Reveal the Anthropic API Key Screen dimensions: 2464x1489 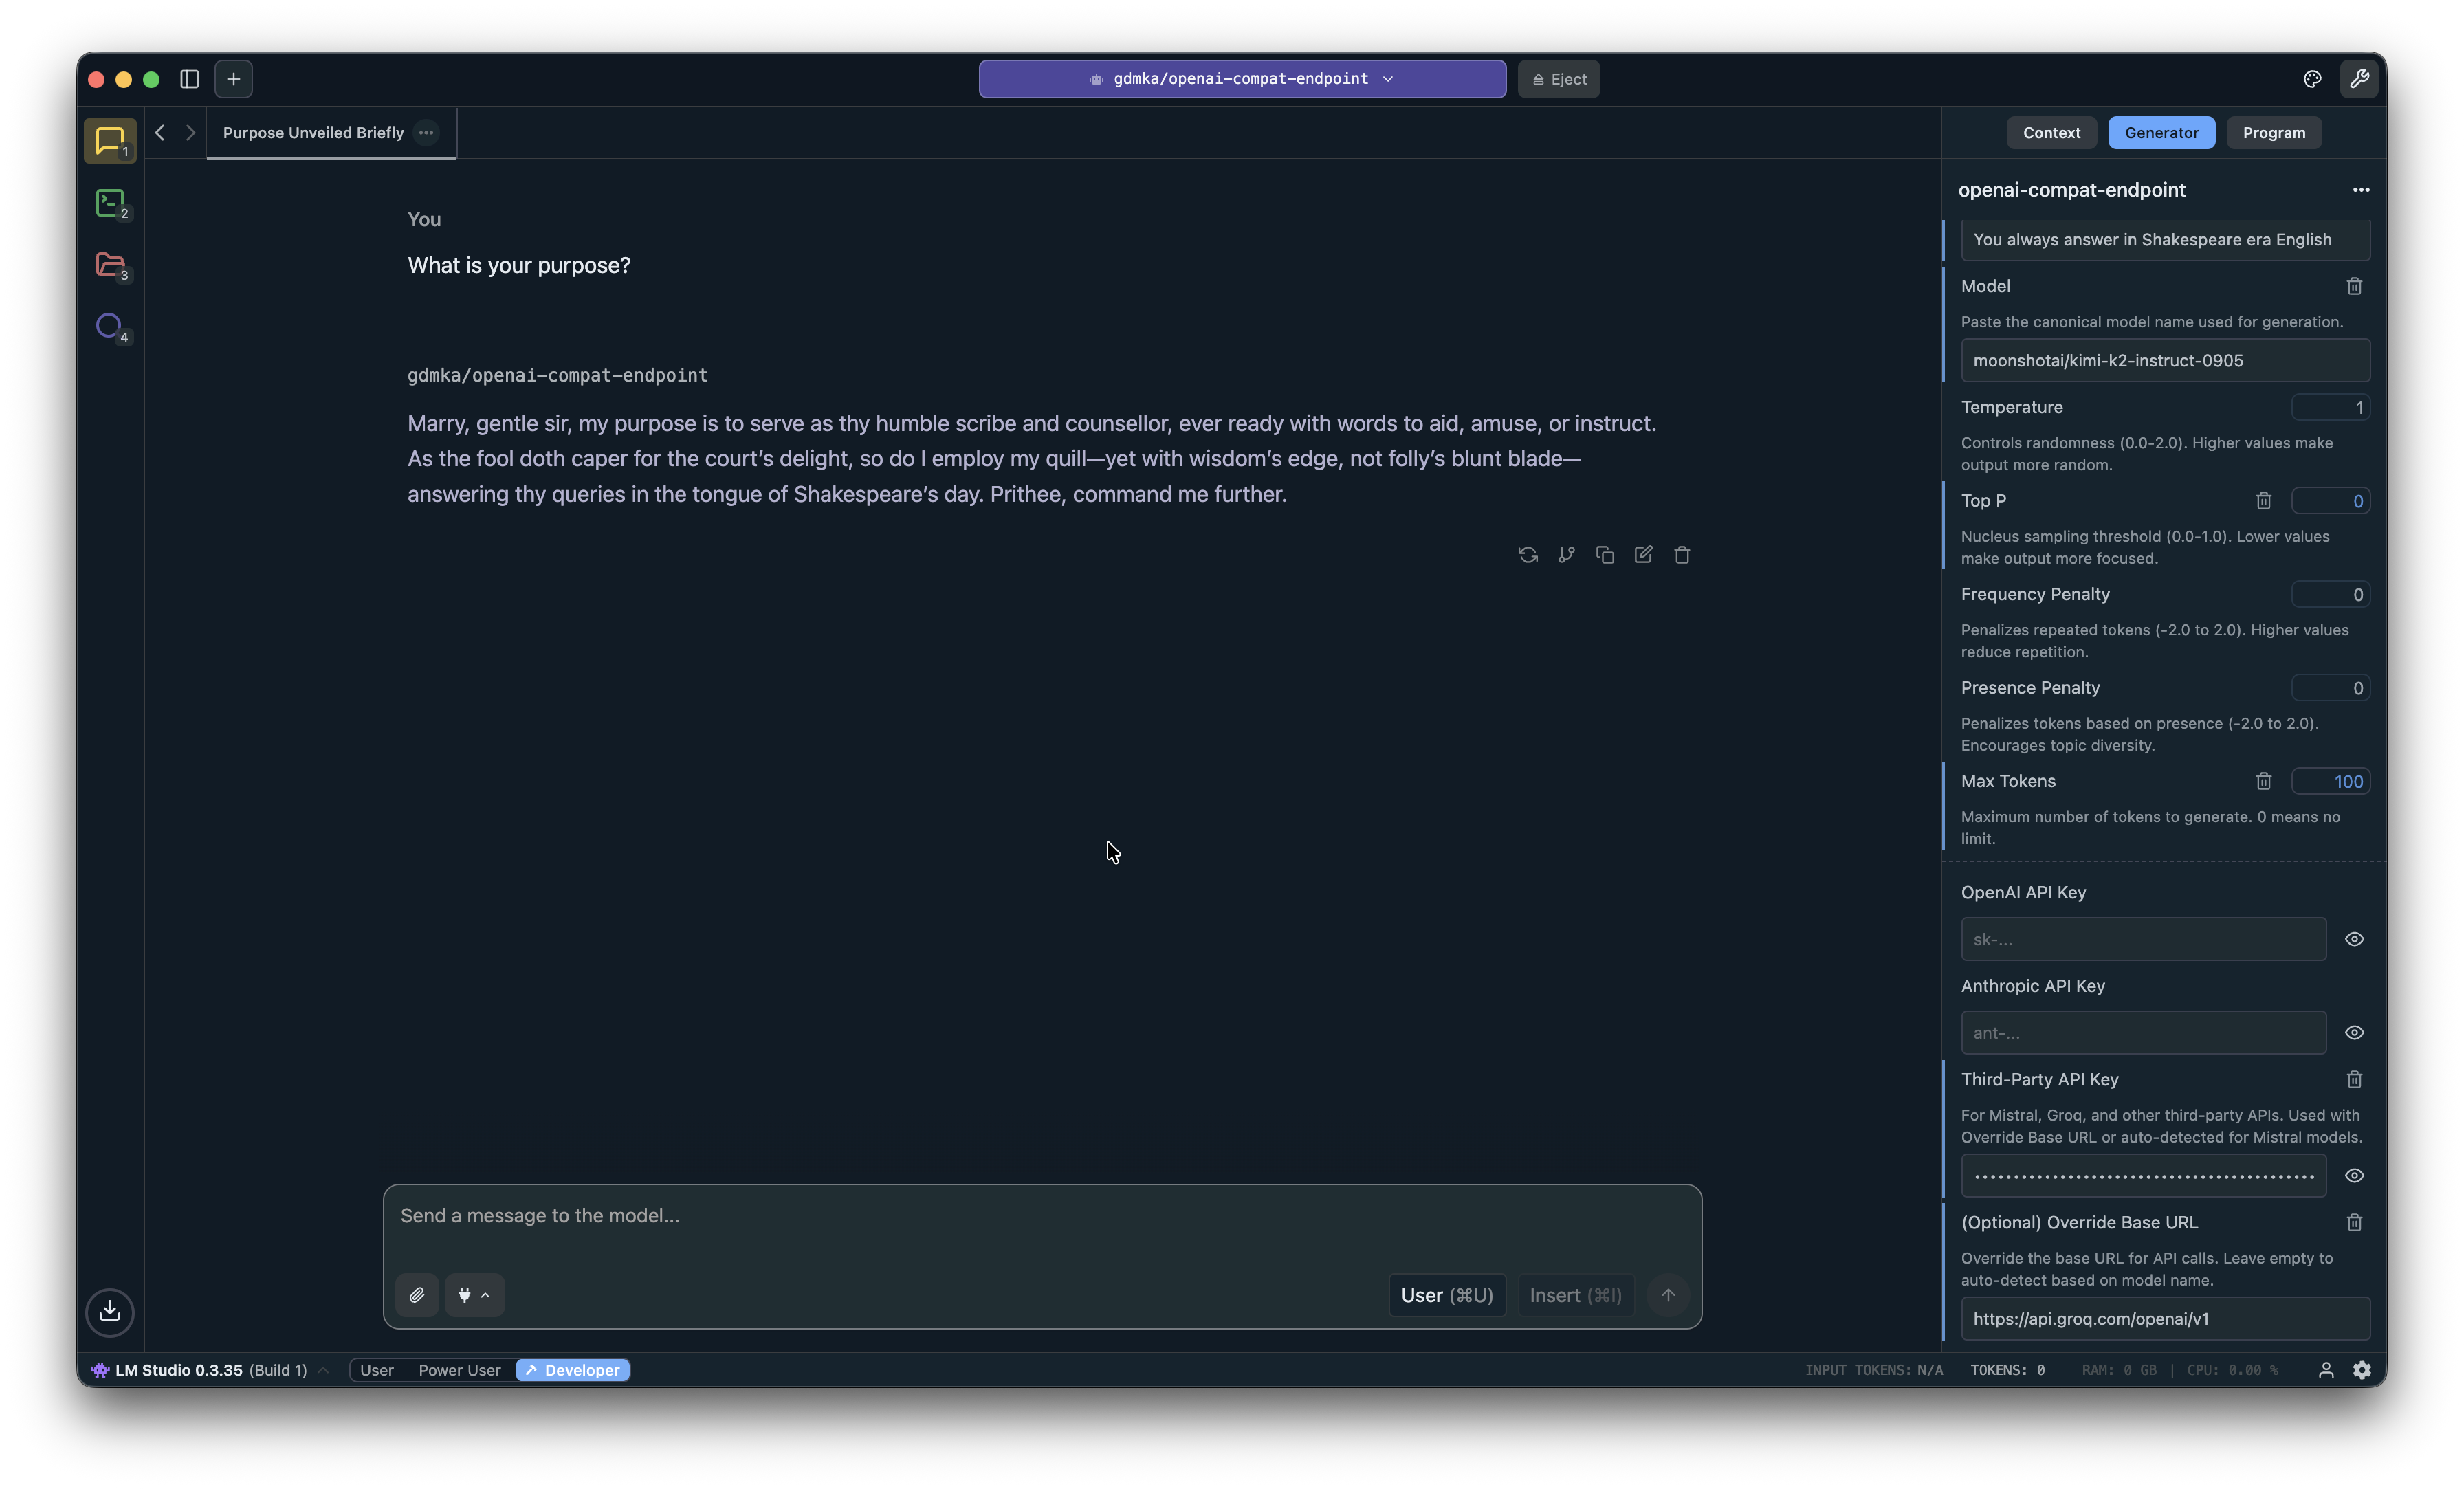2354,1033
